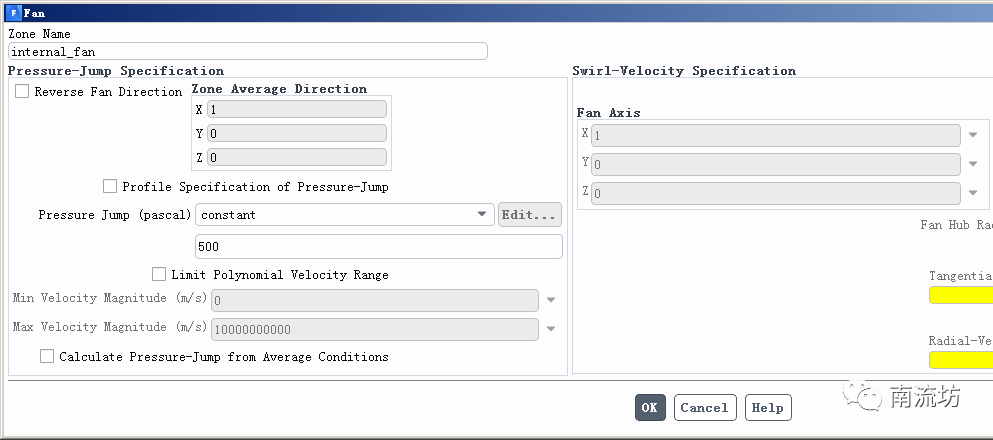Enable Calculate Pressure-Jump from Average Conditions
Viewport: 993px width, 440px height.
click(47, 357)
